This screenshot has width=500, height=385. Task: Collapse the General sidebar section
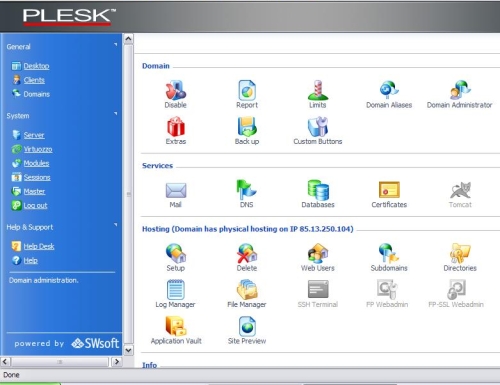116,44
